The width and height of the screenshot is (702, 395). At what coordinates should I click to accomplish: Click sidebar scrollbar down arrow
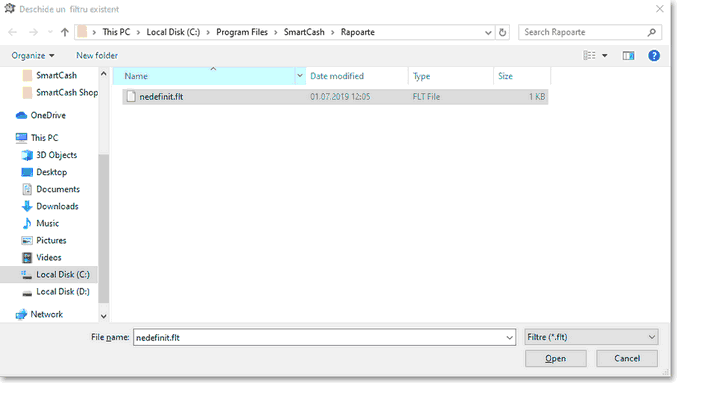(103, 316)
